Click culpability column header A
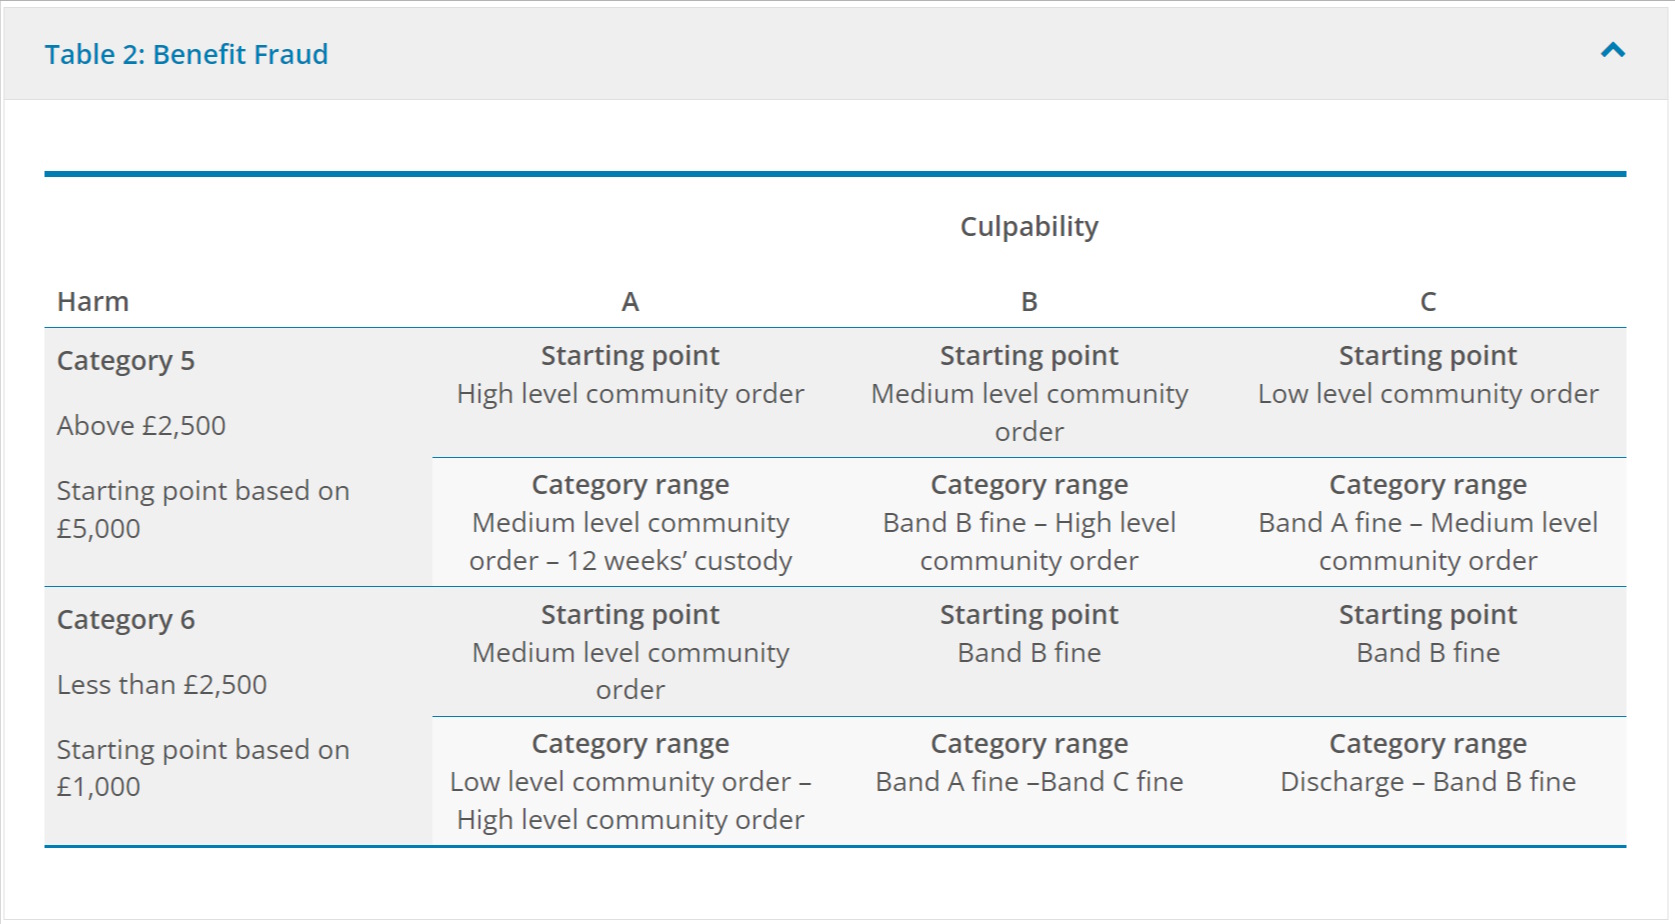The image size is (1675, 924). click(x=630, y=301)
